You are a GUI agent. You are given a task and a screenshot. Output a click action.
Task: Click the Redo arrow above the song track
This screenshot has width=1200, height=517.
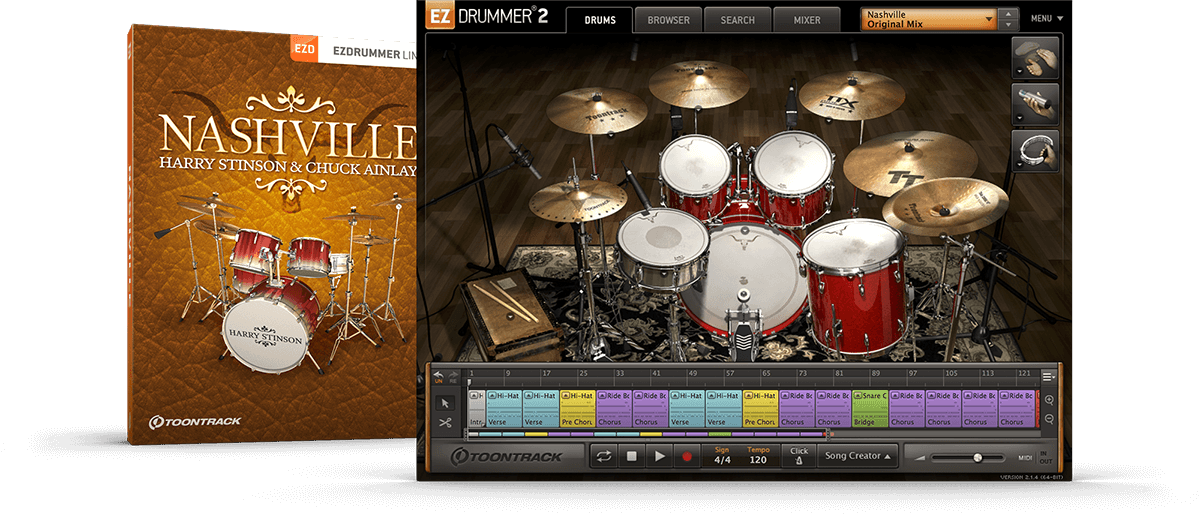click(453, 376)
